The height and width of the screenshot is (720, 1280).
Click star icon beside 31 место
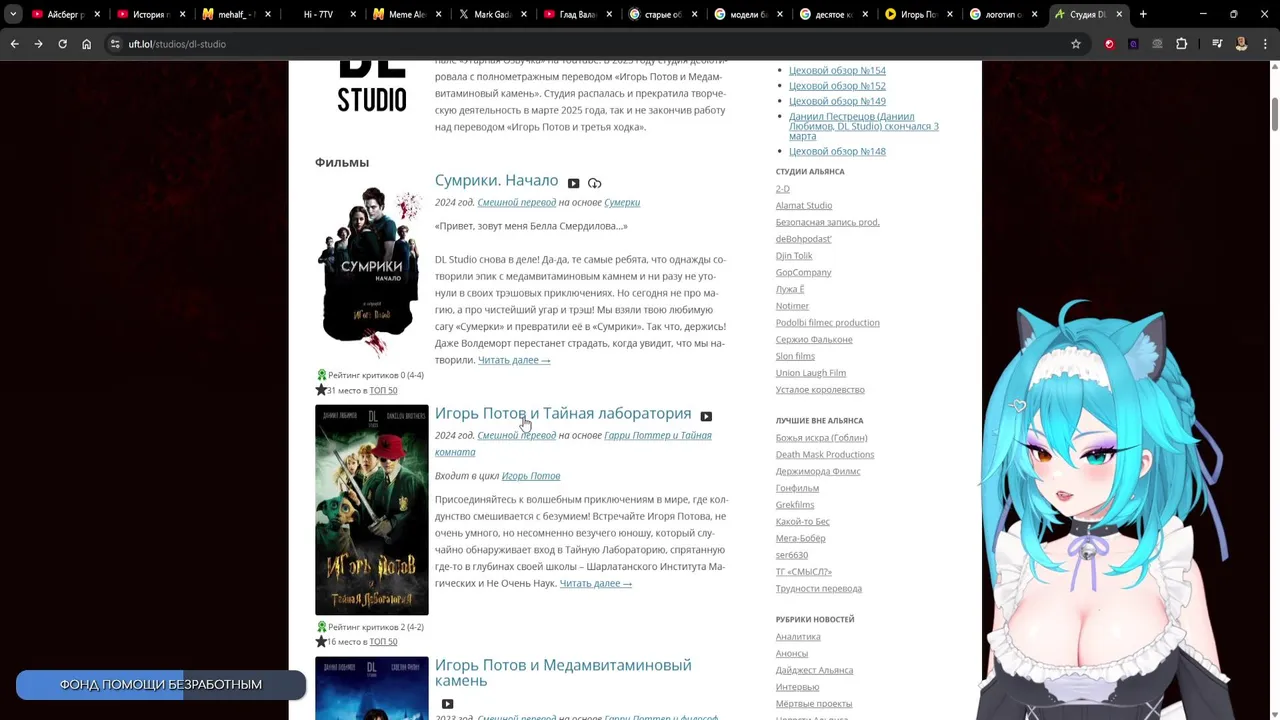tap(321, 390)
